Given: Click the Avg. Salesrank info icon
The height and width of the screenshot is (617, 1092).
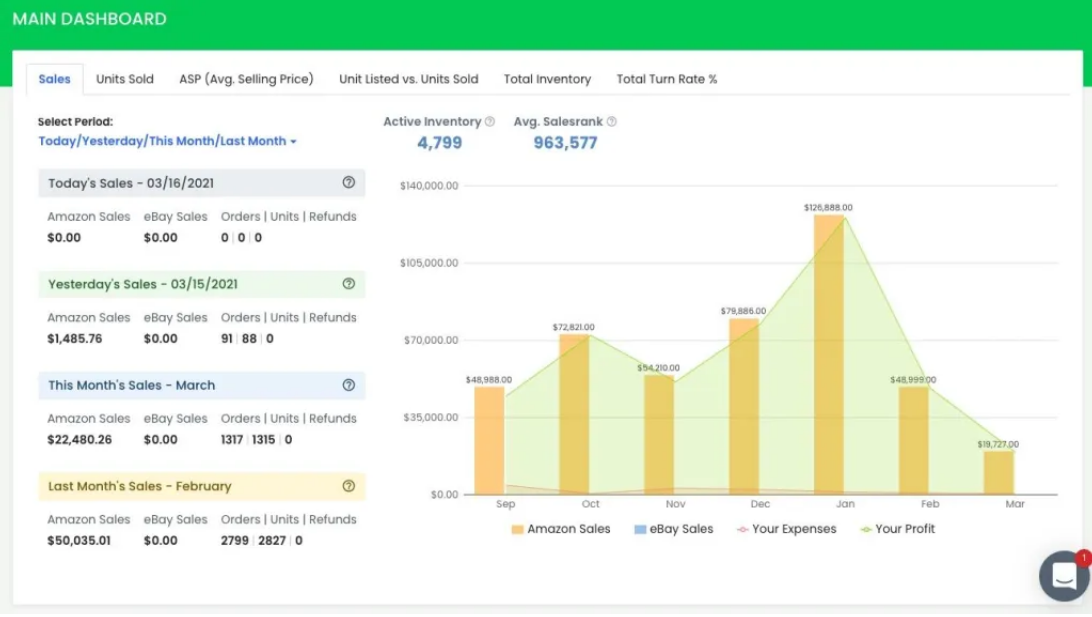Looking at the screenshot, I should pyautogui.click(x=612, y=122).
